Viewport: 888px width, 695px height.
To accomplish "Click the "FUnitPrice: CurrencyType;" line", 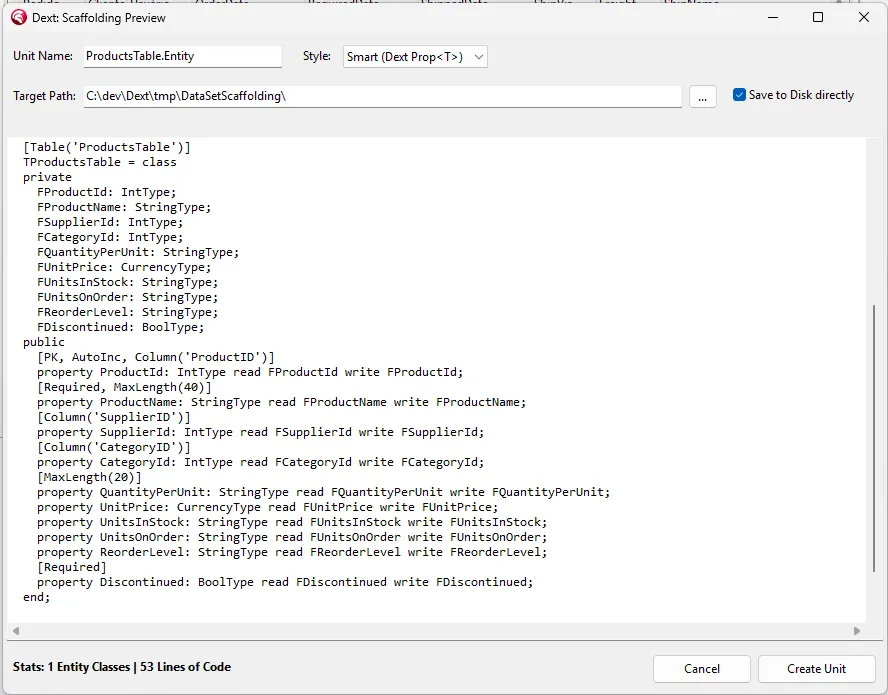I will tap(124, 267).
